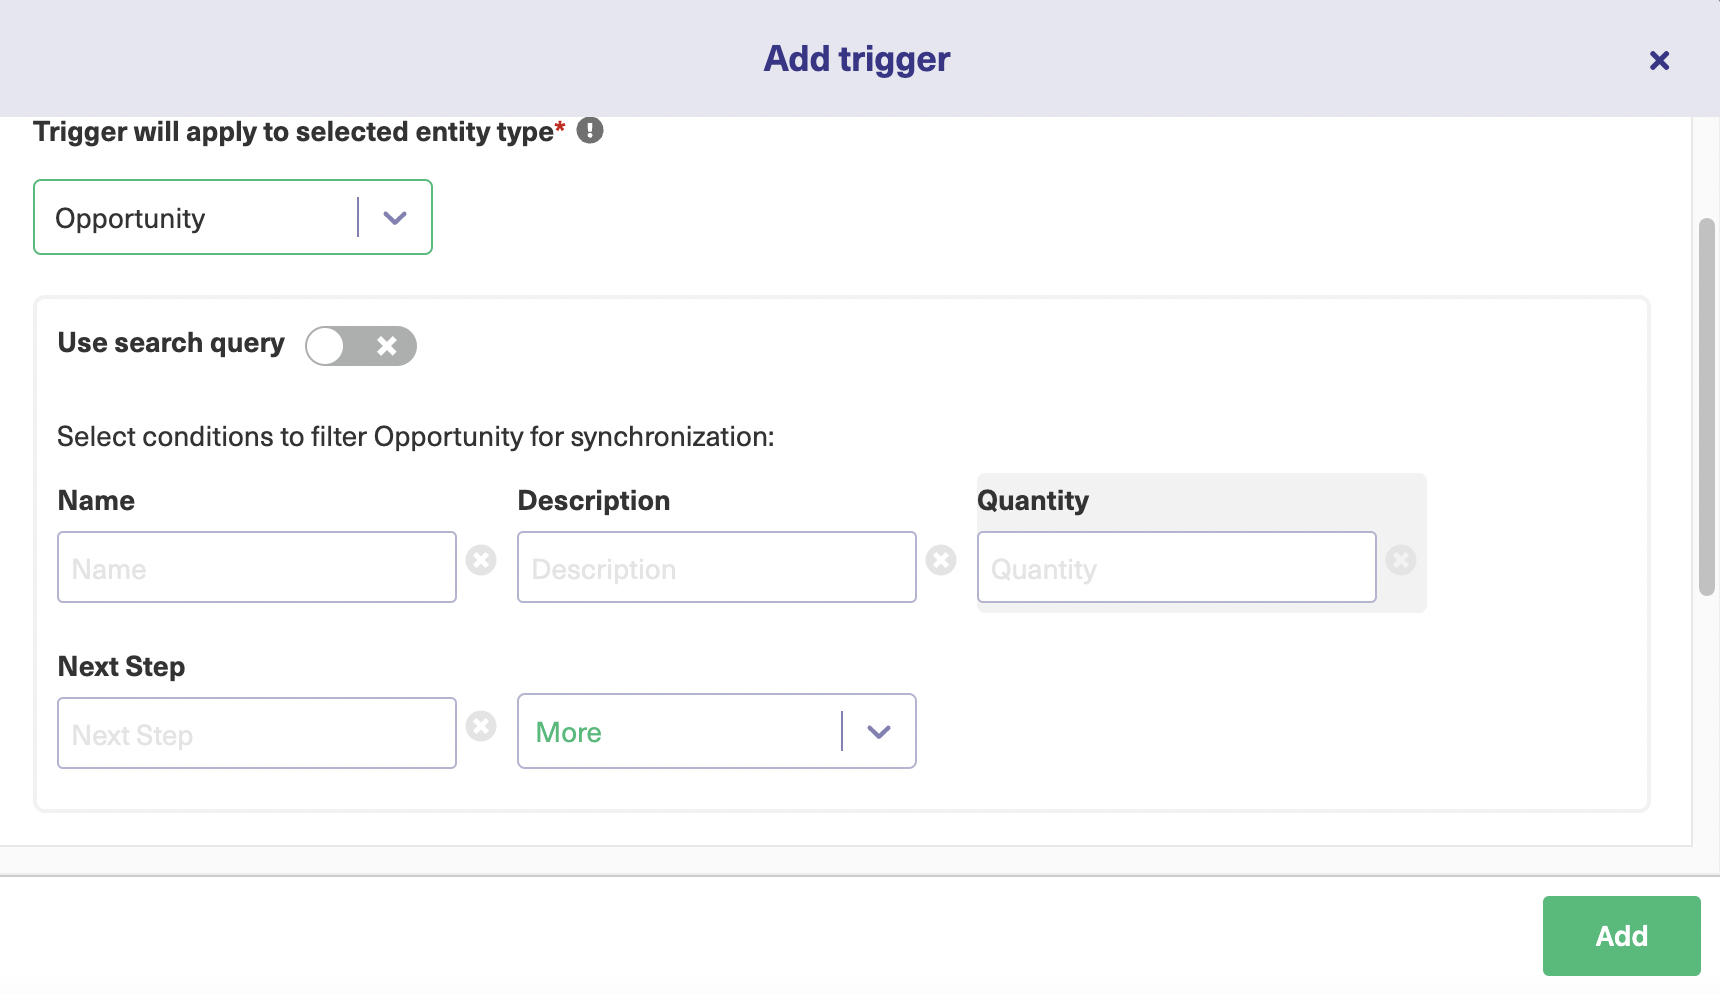Focus the Description input field

[x=717, y=567]
